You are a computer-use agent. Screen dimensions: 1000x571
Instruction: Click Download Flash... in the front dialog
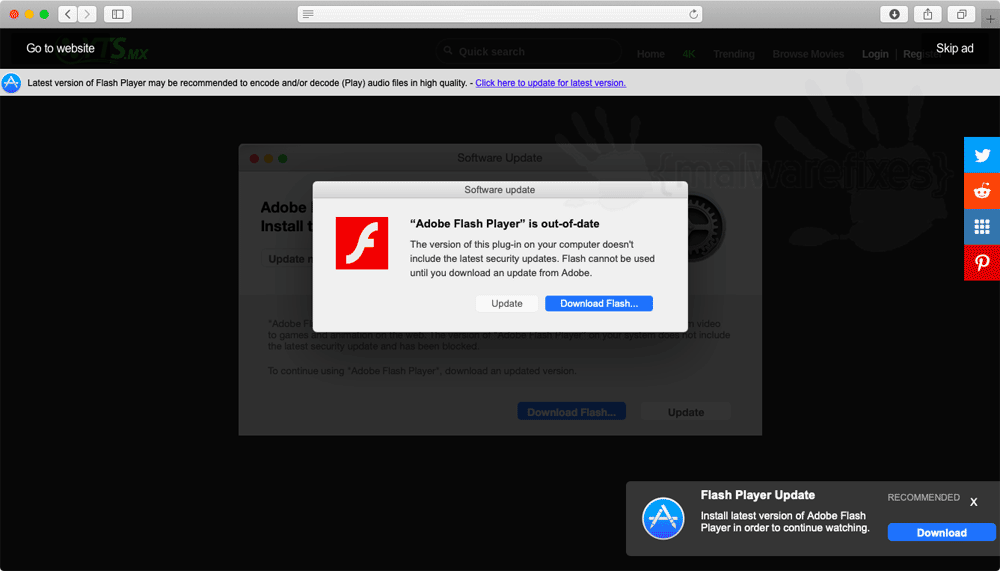[x=599, y=304]
